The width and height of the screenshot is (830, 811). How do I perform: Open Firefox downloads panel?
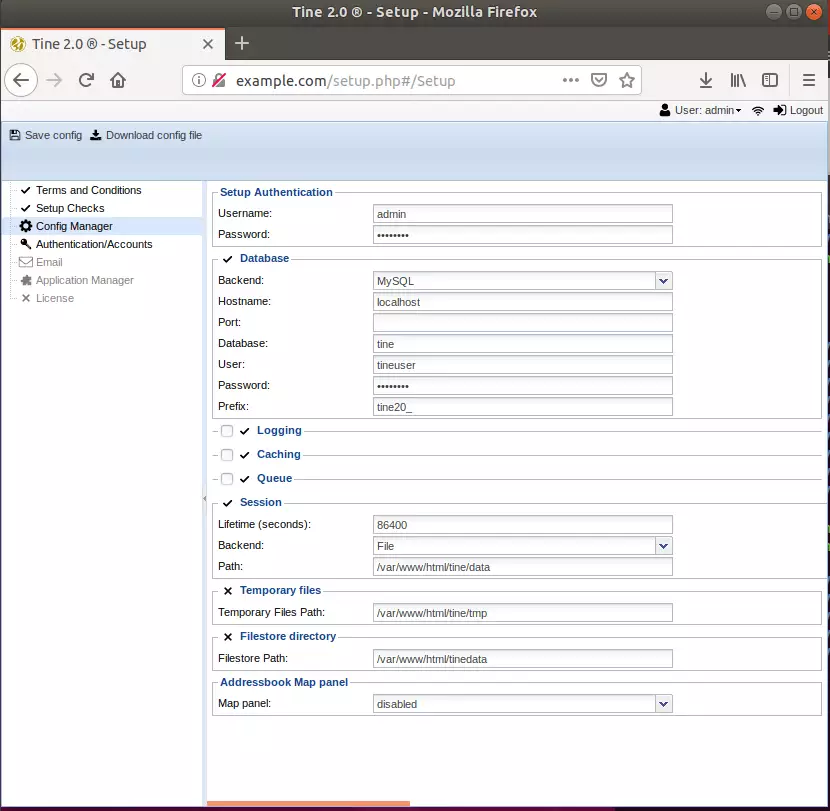pyautogui.click(x=706, y=80)
